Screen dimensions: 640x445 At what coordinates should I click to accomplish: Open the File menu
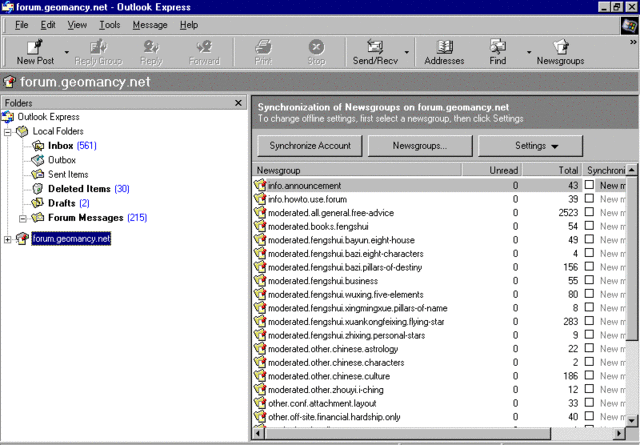tap(22, 25)
